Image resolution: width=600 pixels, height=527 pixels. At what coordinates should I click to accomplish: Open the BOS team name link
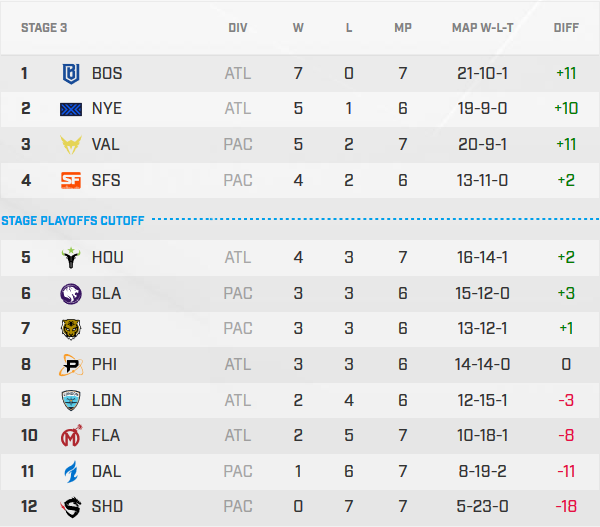[x=106, y=73]
